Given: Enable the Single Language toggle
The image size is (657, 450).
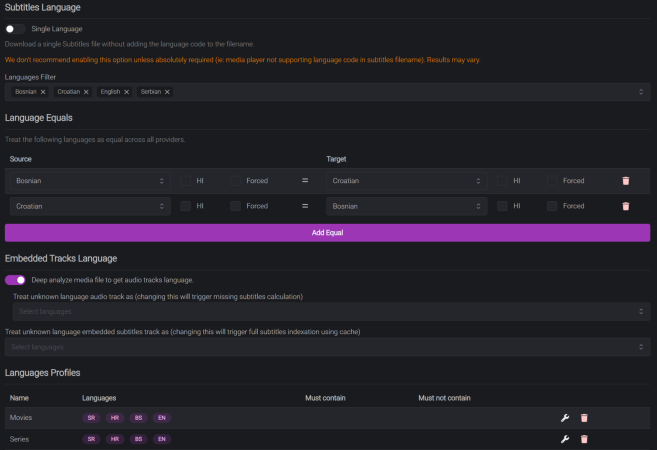Looking at the screenshot, I should coord(15,29).
